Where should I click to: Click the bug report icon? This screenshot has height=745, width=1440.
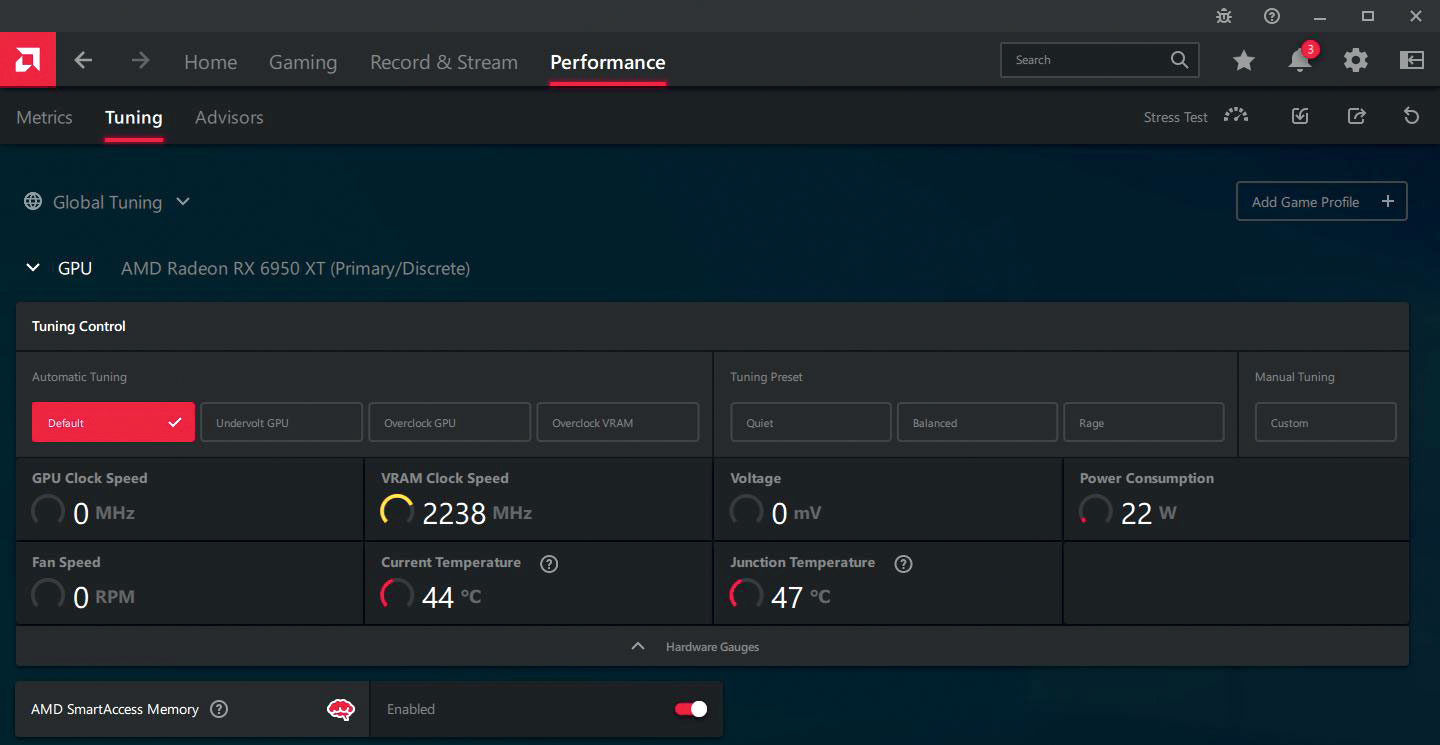[1224, 16]
